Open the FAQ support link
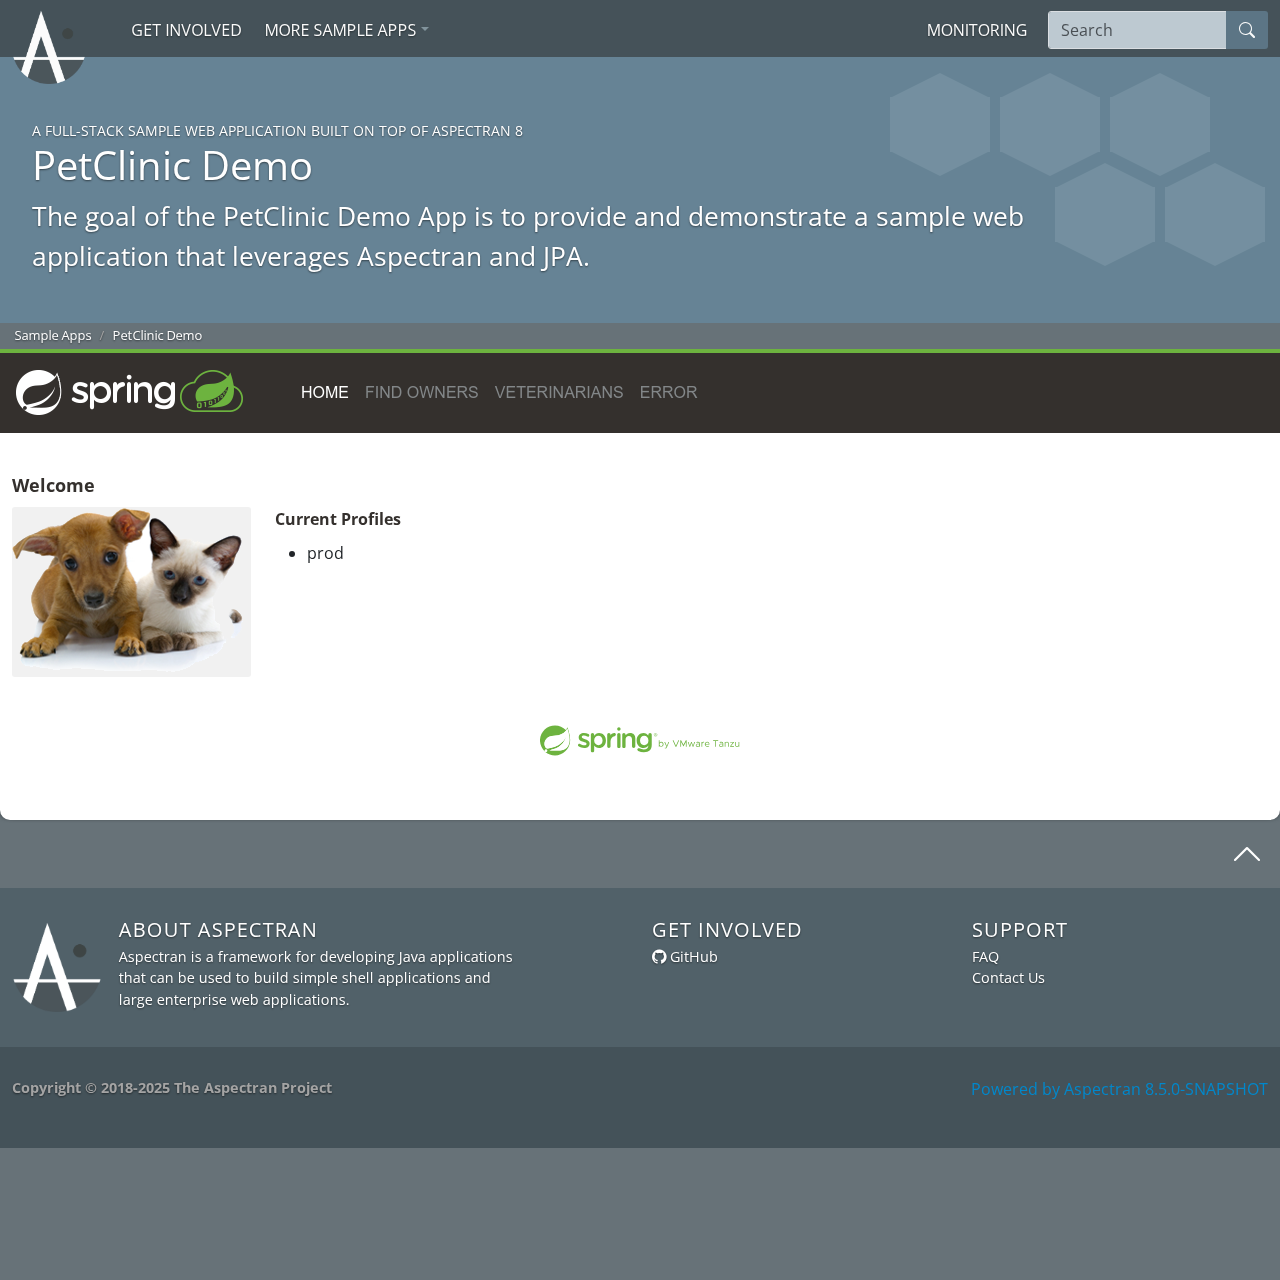 (x=985, y=957)
